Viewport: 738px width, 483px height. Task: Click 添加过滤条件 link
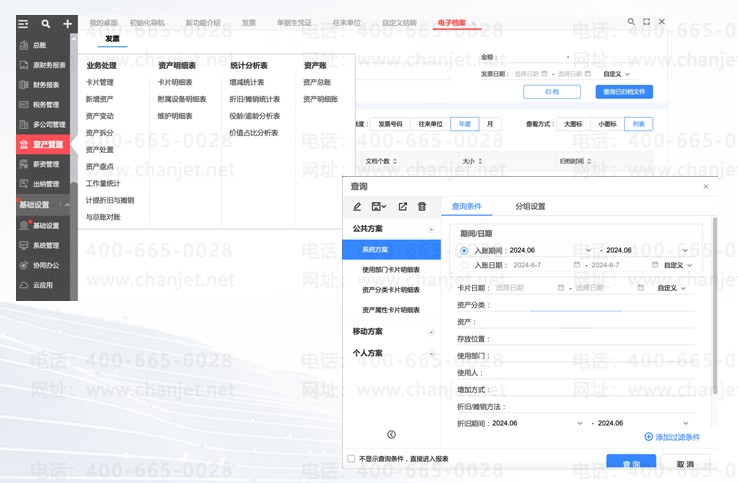(672, 437)
